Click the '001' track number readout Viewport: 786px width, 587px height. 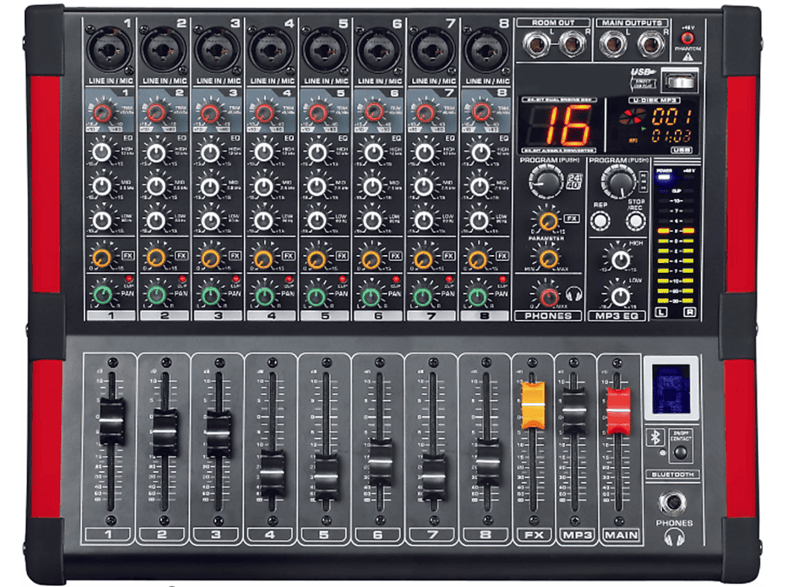[x=672, y=117]
